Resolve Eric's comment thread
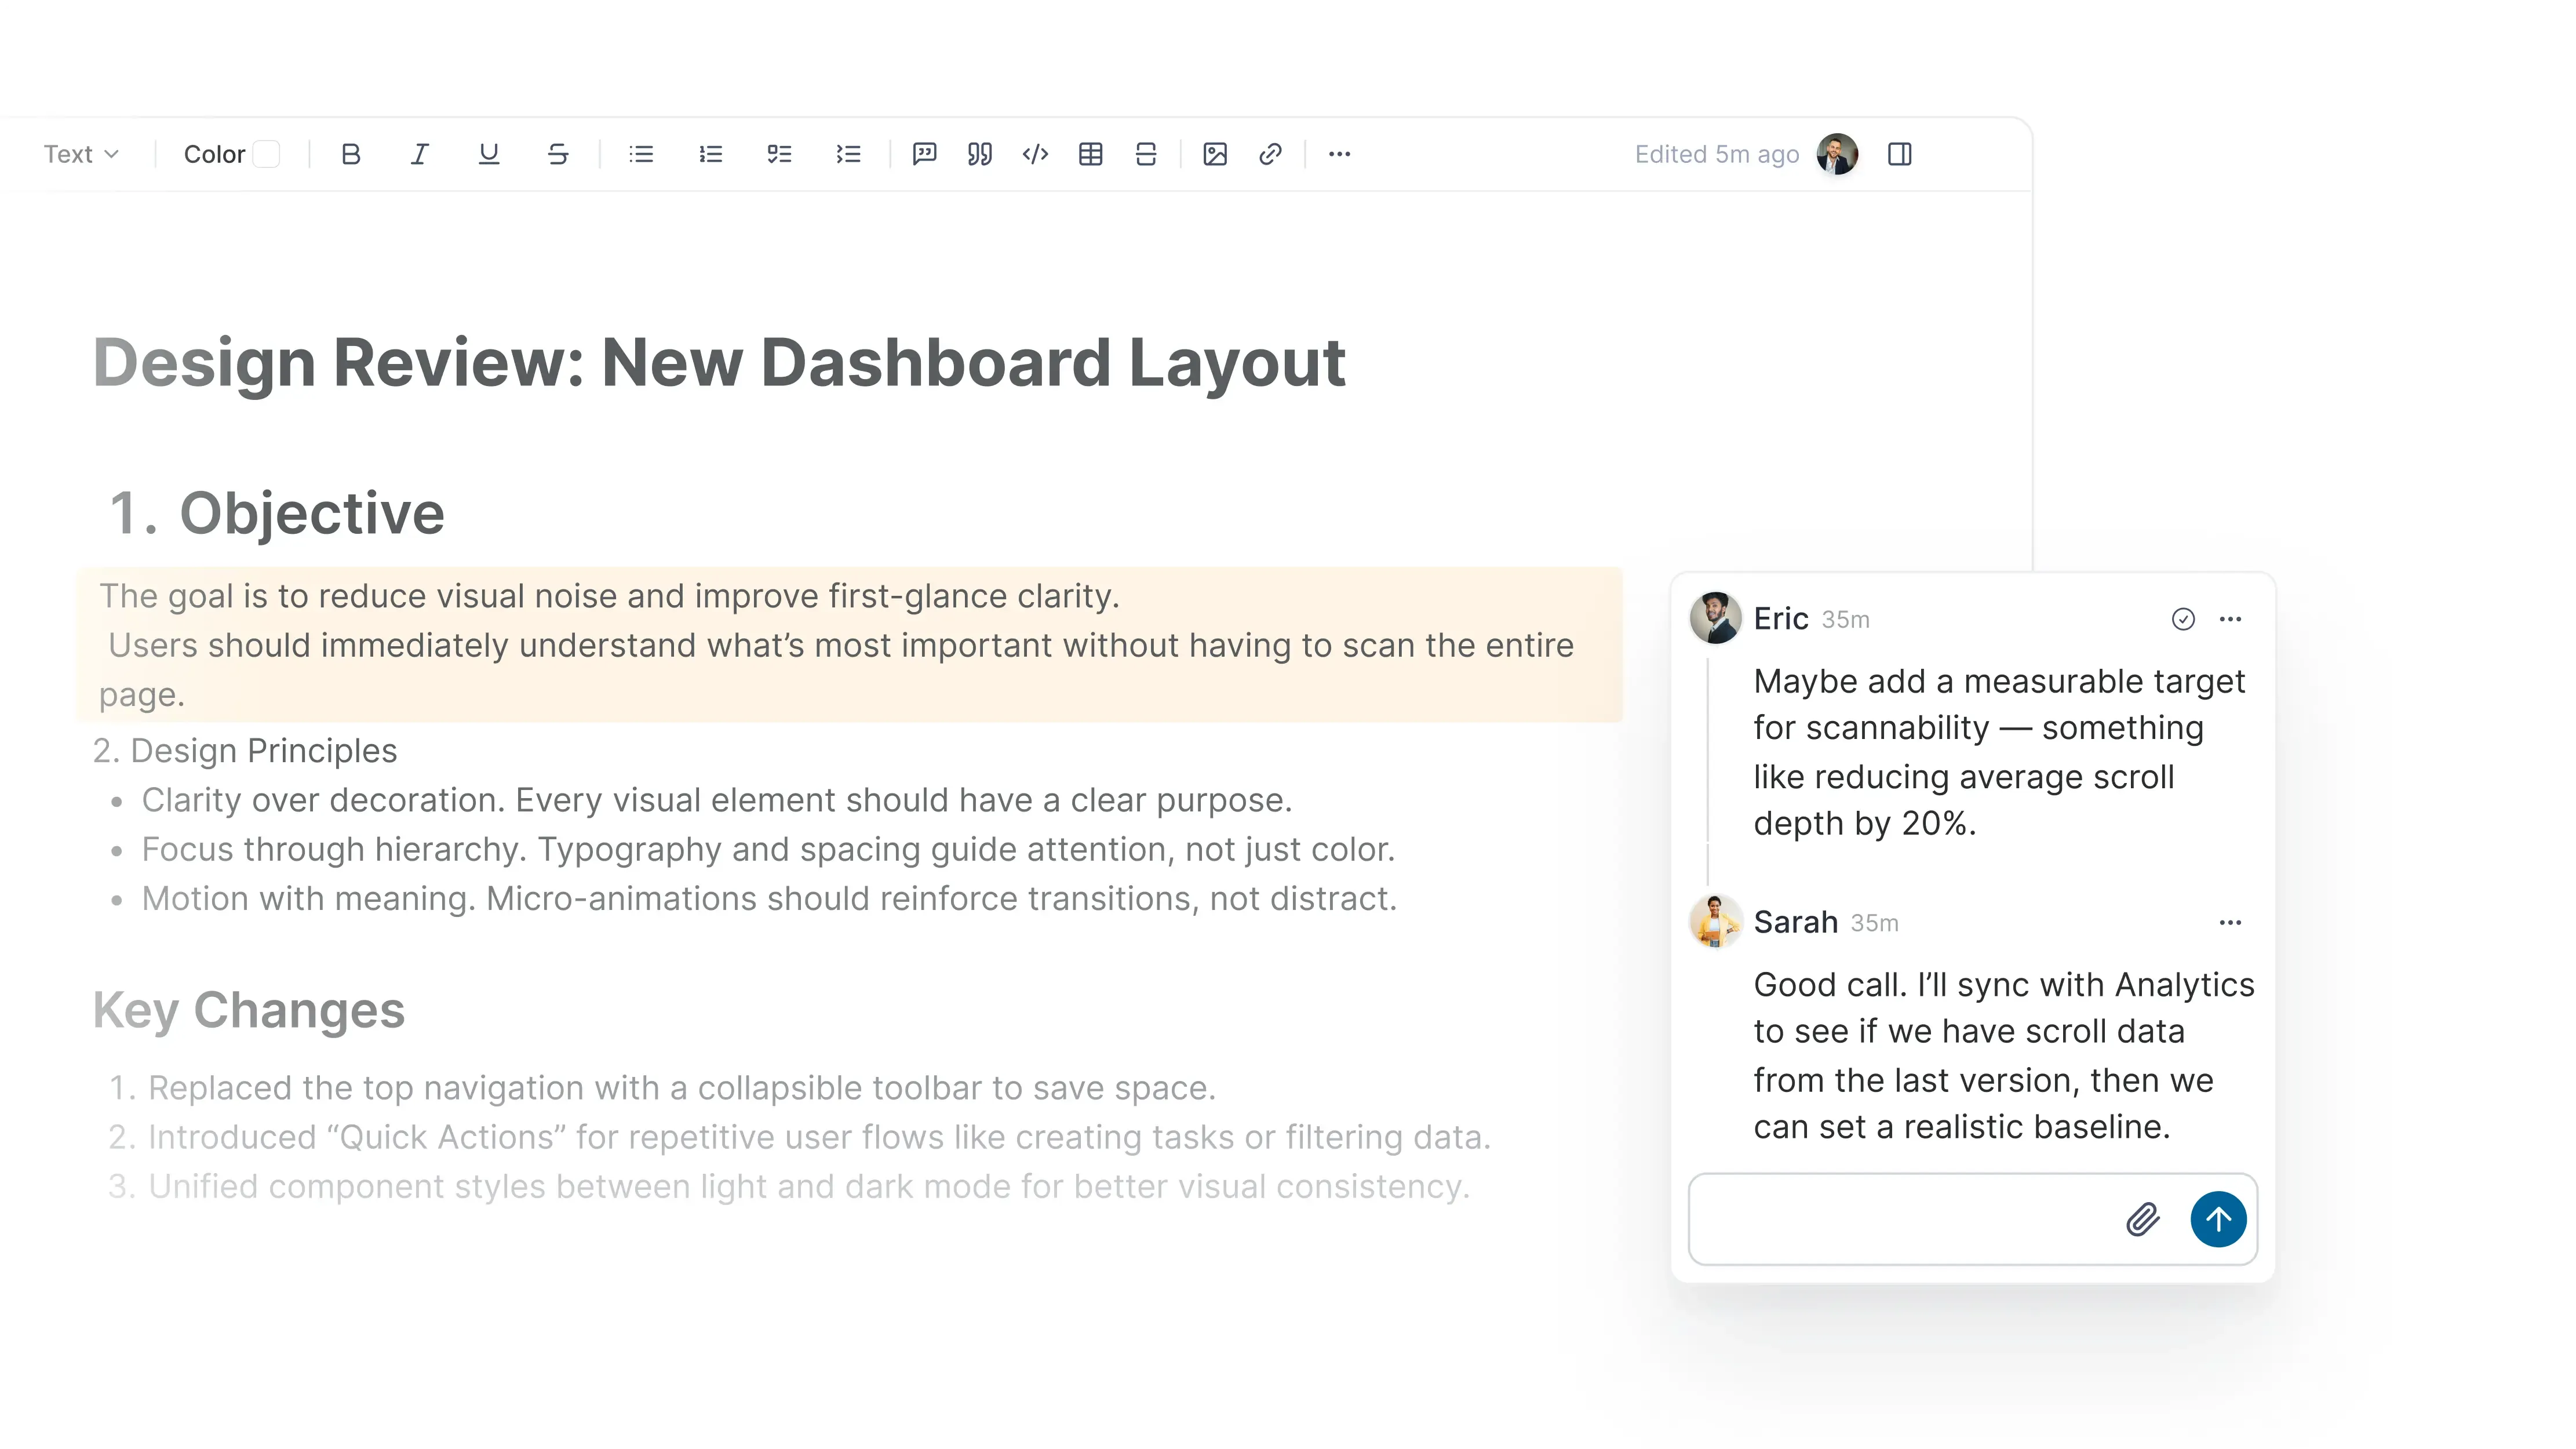 2183,618
